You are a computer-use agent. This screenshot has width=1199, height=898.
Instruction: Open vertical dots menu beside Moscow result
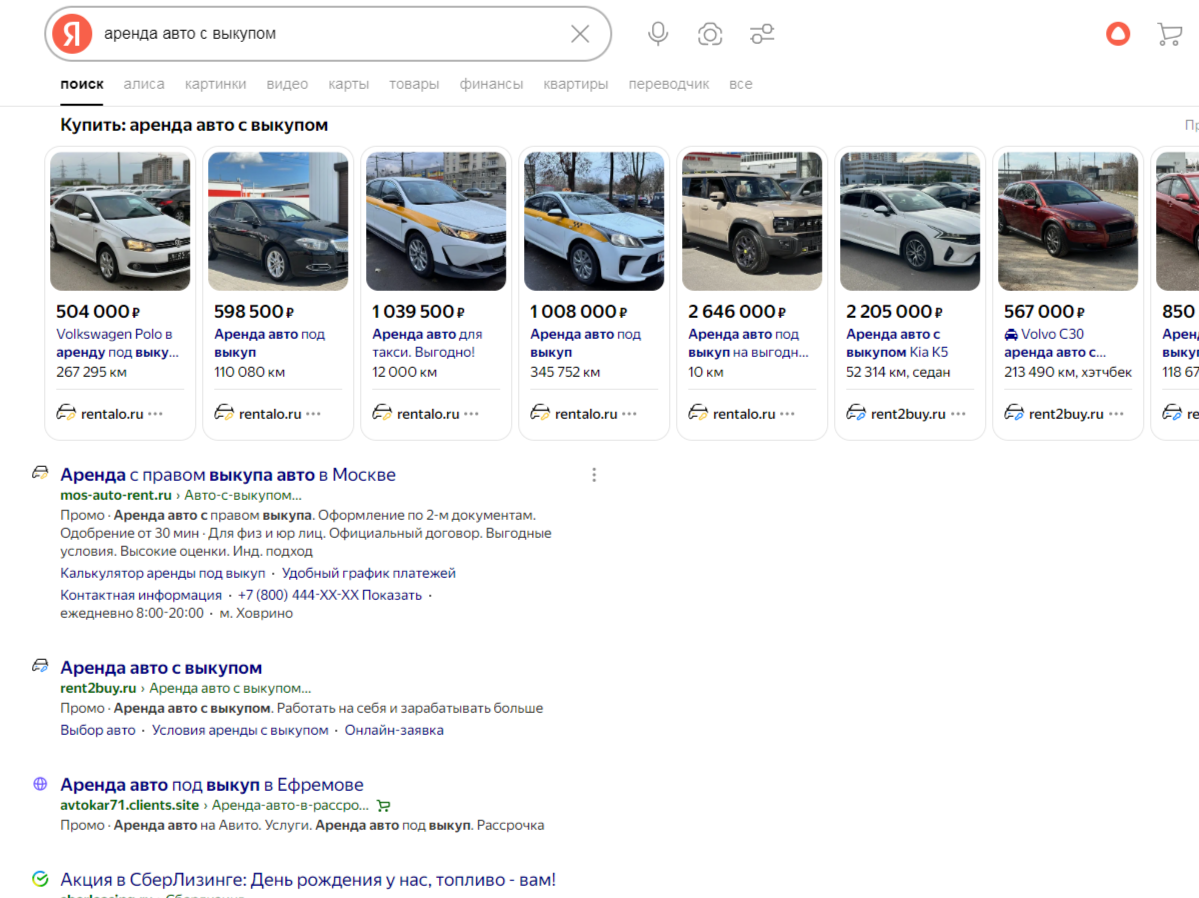[x=593, y=475]
